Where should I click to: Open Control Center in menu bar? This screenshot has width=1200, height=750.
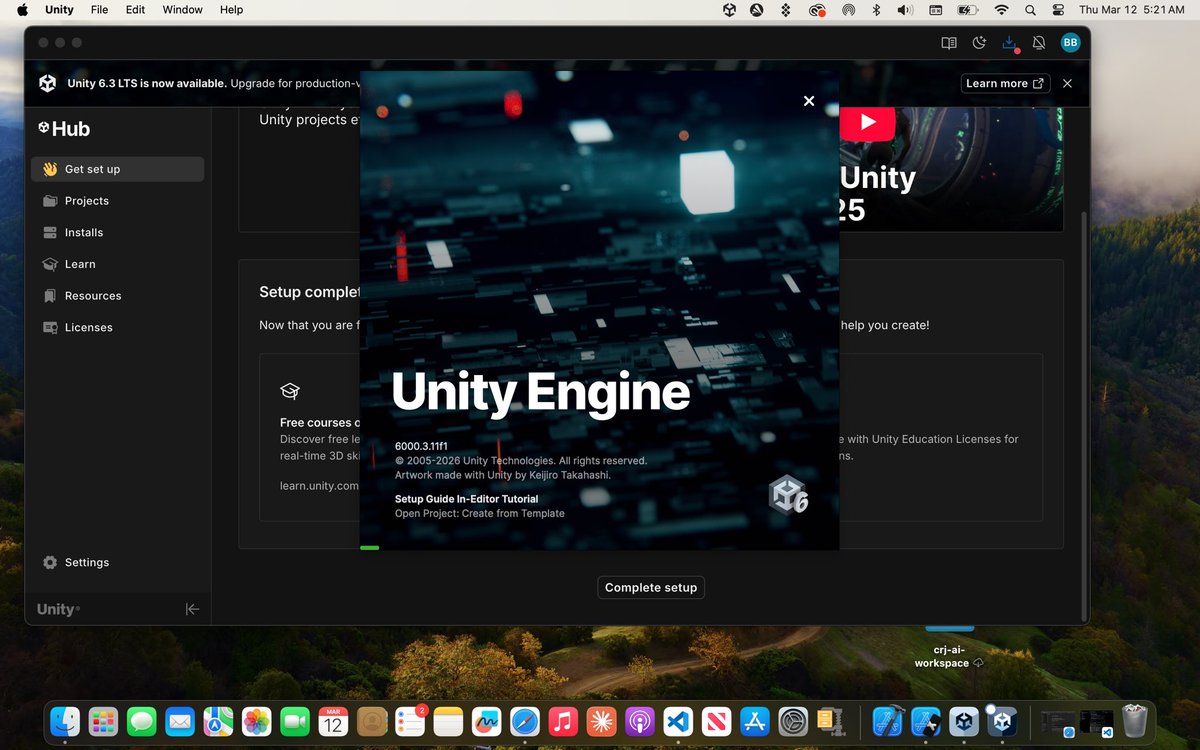pos(1059,10)
